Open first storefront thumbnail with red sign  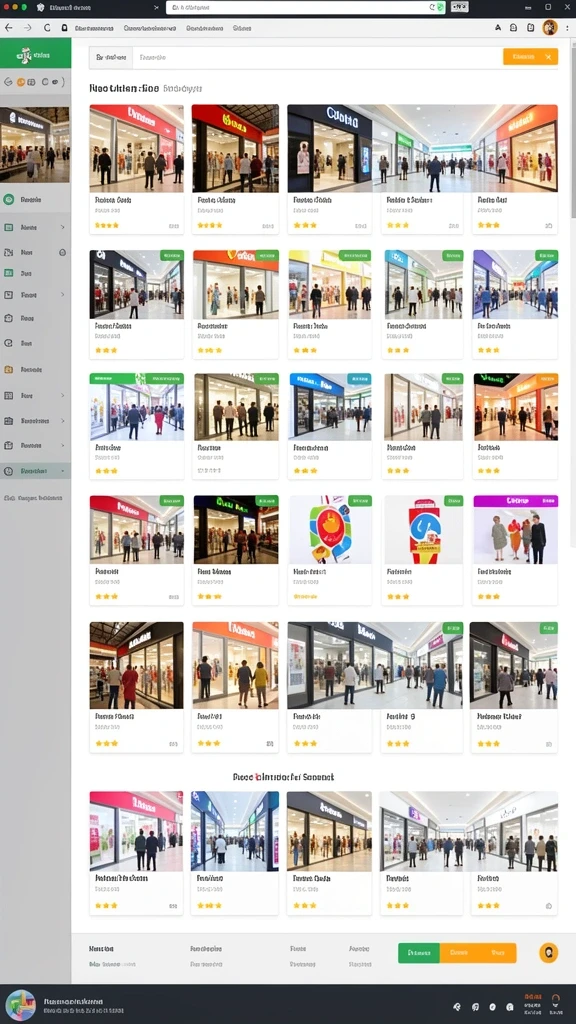click(136, 148)
